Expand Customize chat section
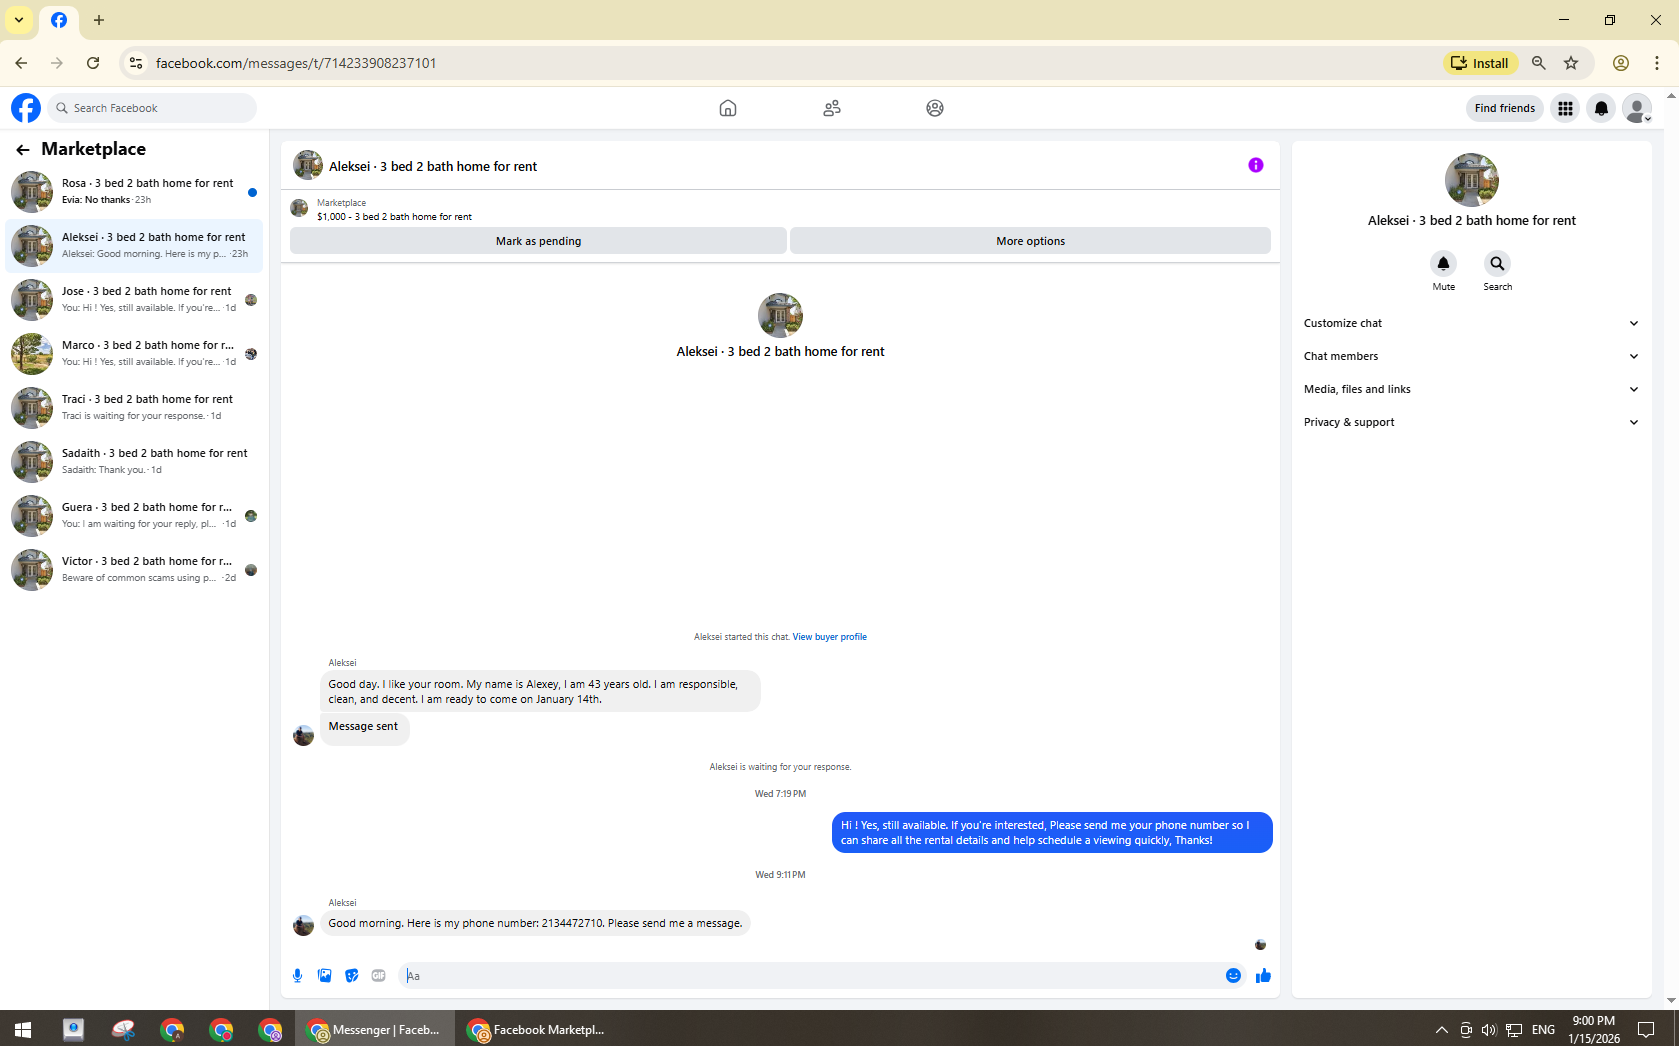This screenshot has width=1679, height=1046. (x=1472, y=323)
